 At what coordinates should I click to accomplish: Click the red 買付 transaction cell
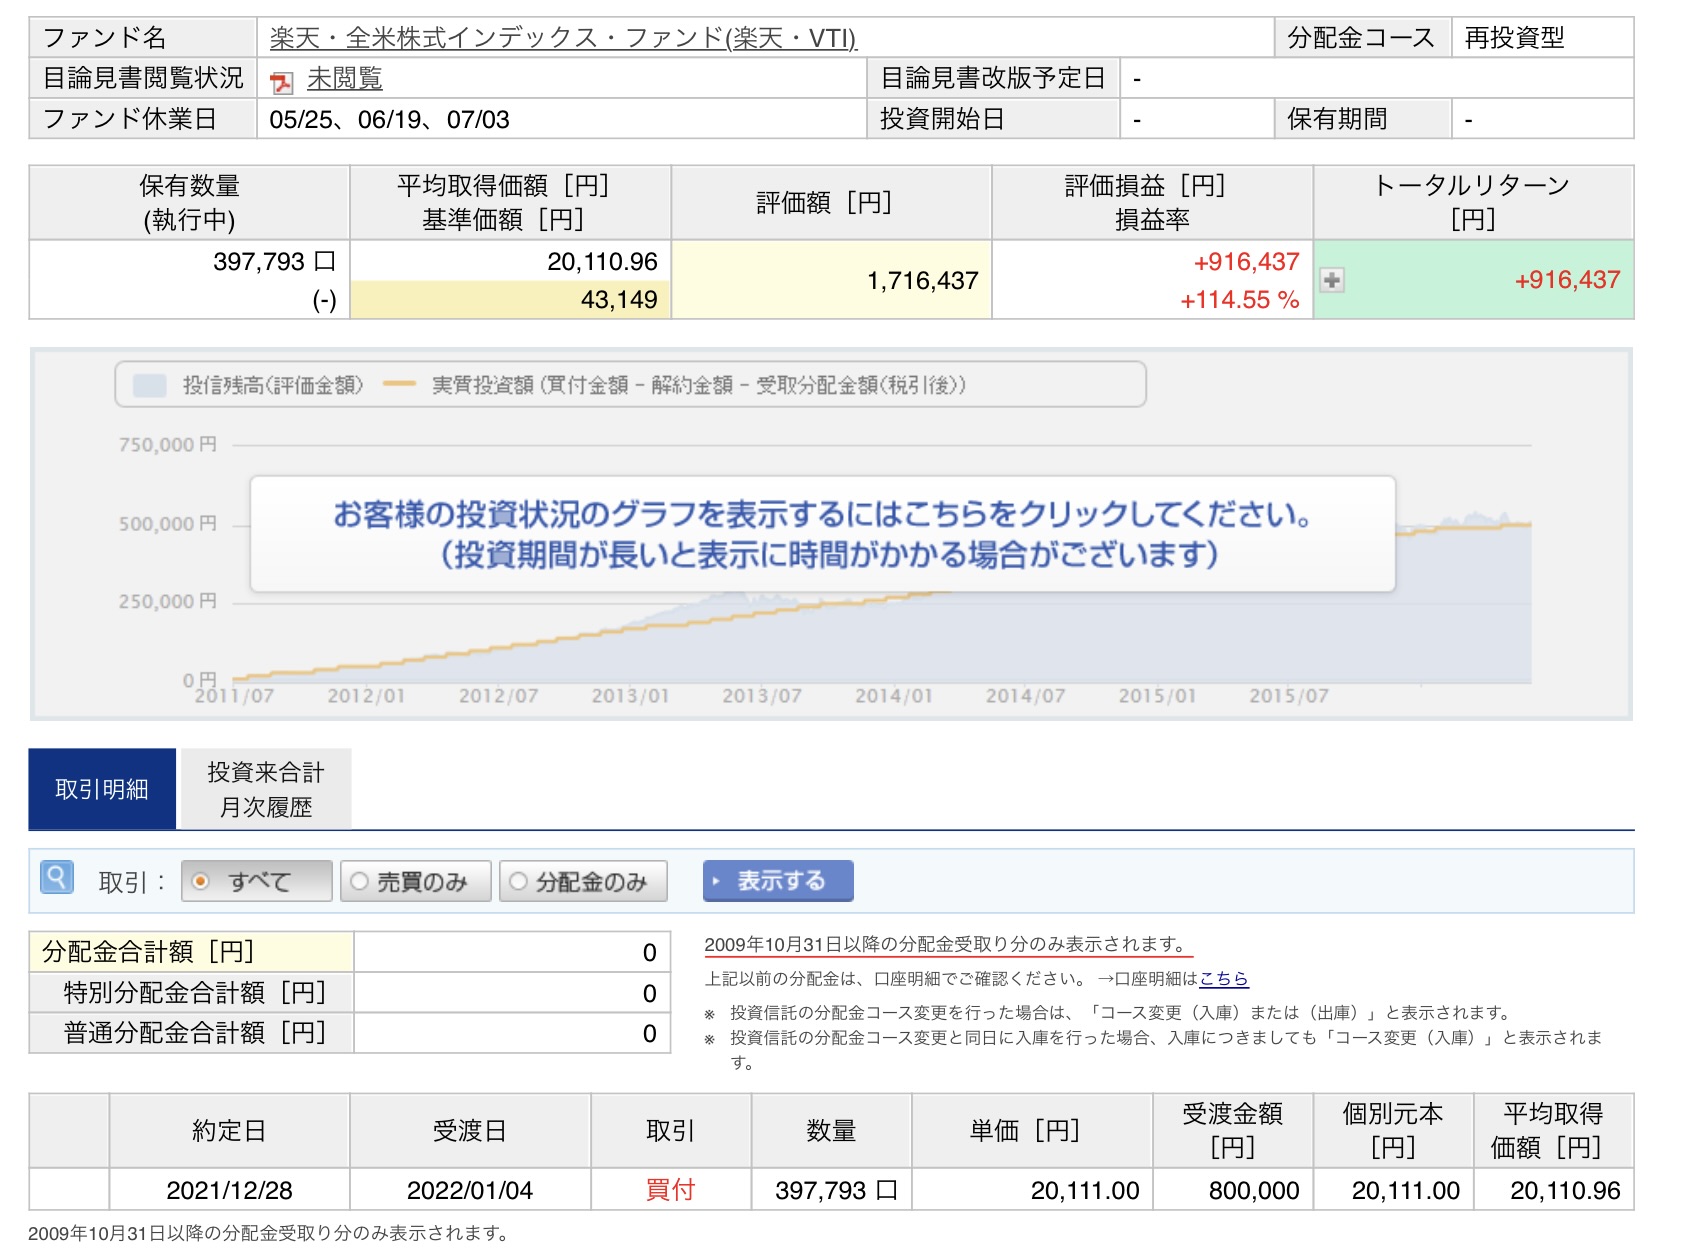[x=670, y=1190]
